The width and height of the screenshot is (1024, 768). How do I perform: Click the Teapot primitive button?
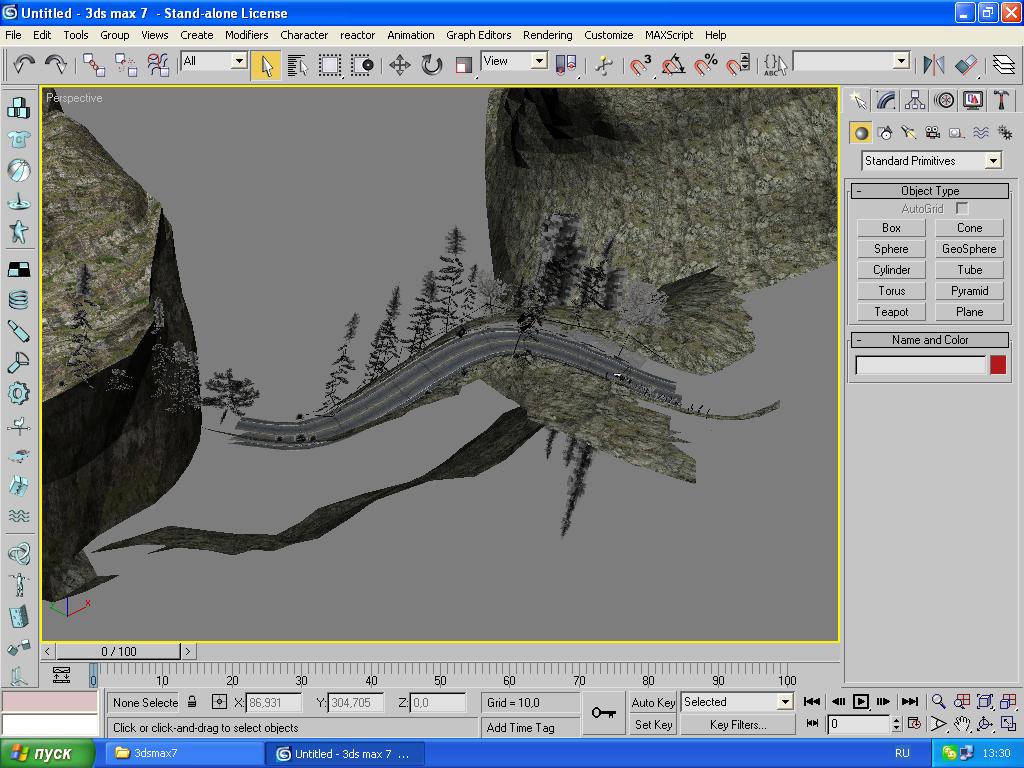point(891,312)
